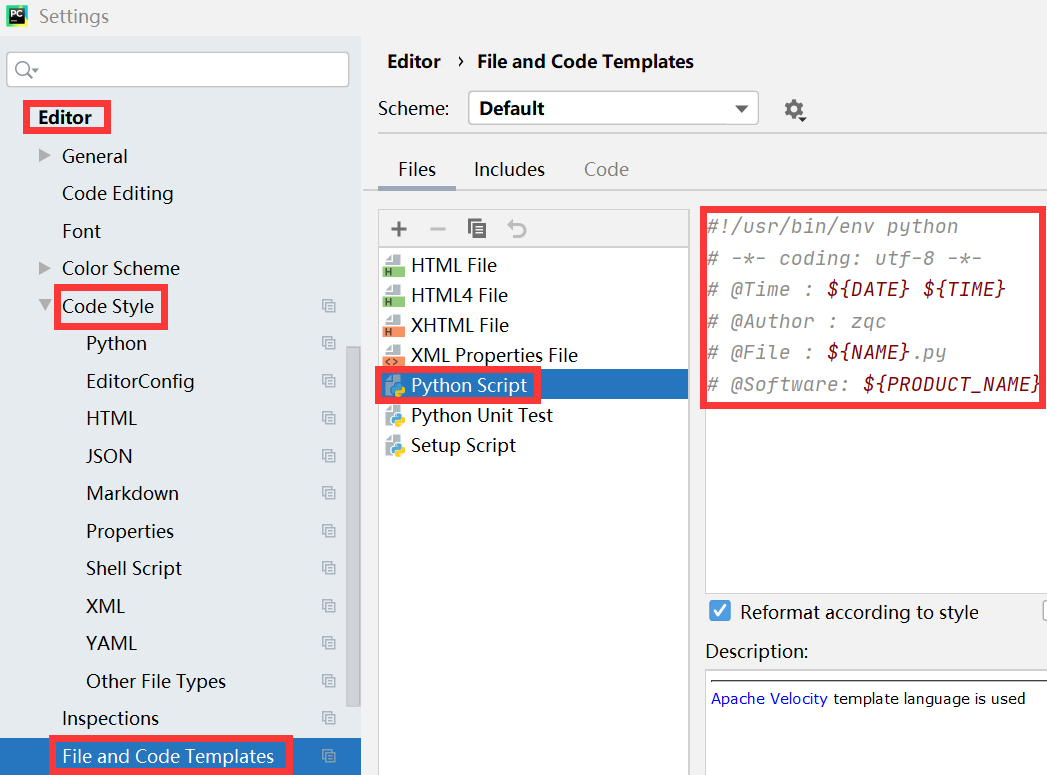The height and width of the screenshot is (775, 1047).
Task: Select Shell Script under Code Style
Action: pyautogui.click(x=134, y=569)
